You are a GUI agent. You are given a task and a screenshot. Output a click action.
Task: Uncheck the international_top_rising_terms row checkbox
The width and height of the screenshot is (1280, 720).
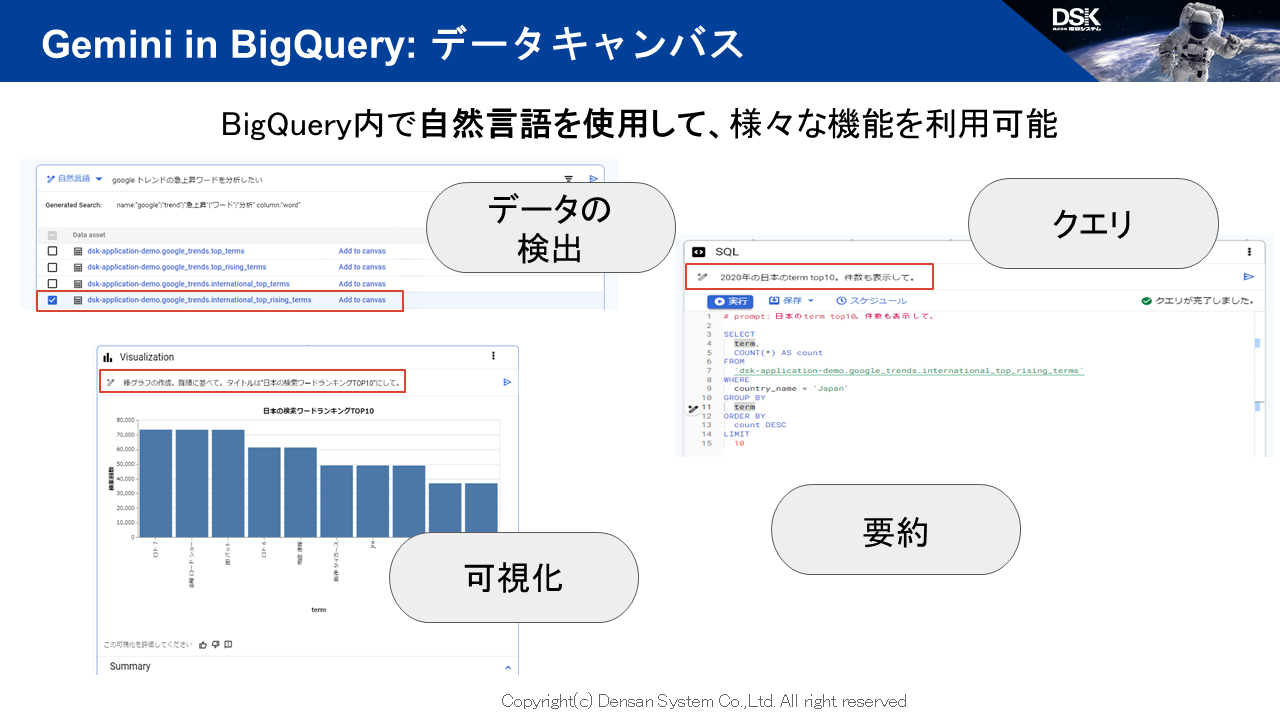pos(52,300)
